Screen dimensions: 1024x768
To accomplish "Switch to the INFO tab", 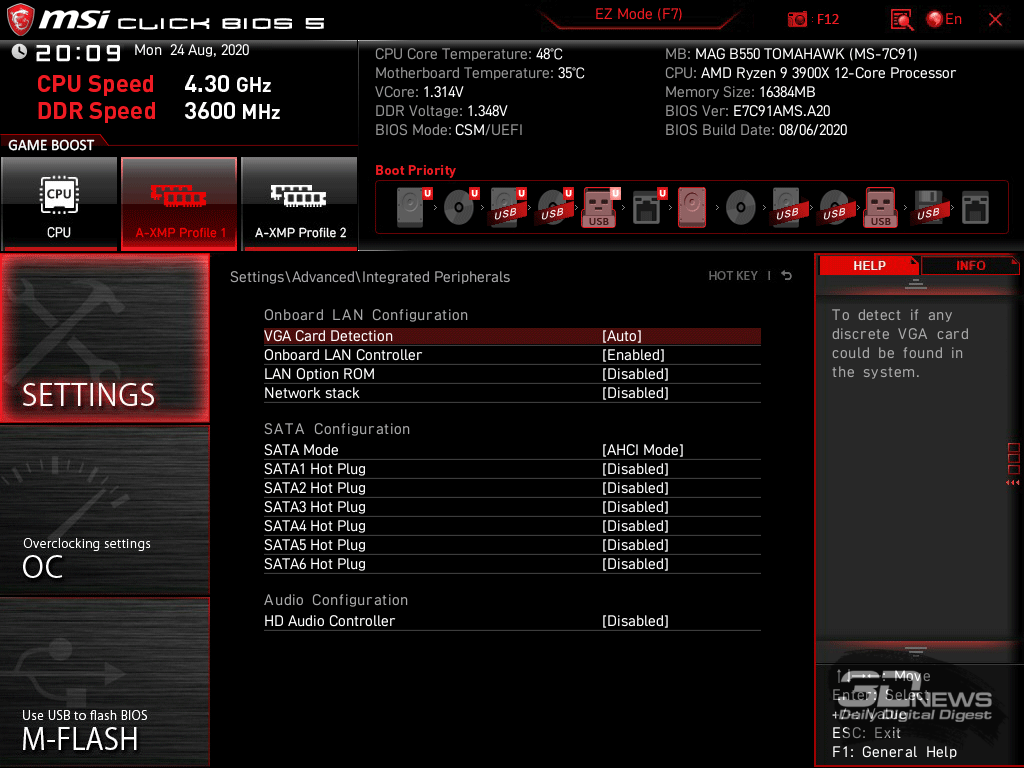I will pos(970,265).
